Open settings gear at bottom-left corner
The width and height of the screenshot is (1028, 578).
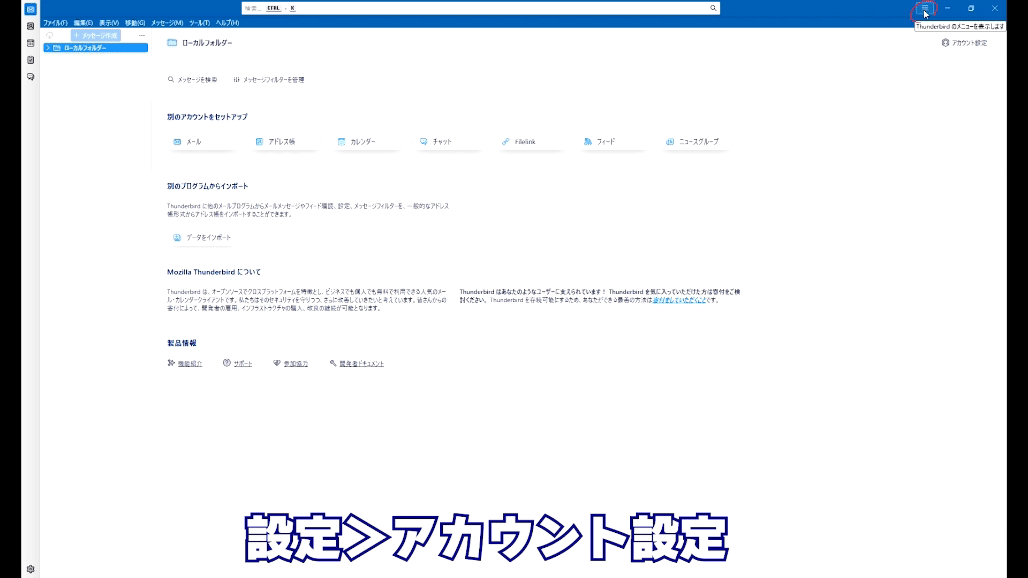[x=31, y=569]
